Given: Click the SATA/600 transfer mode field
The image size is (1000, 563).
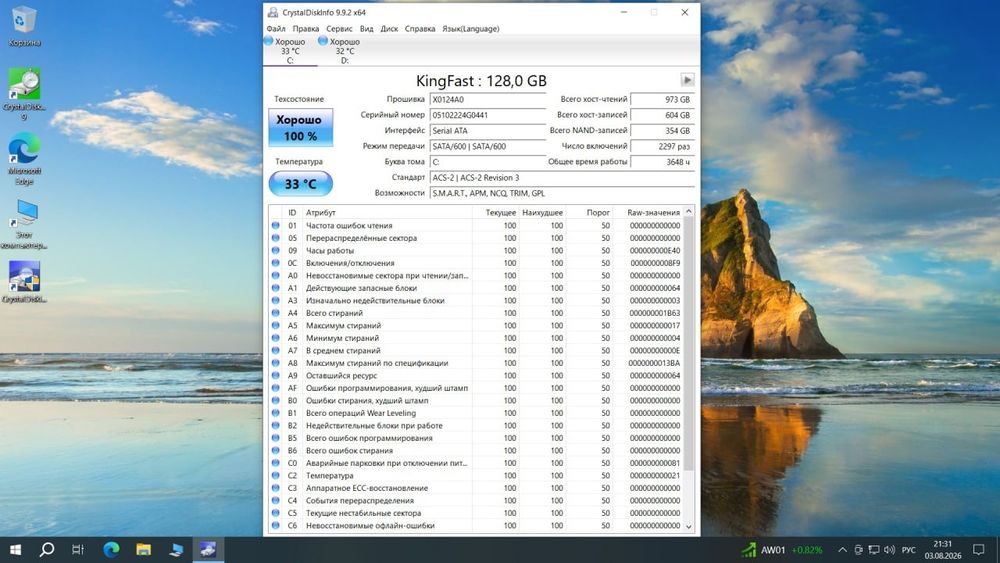Looking at the screenshot, I should [x=487, y=147].
